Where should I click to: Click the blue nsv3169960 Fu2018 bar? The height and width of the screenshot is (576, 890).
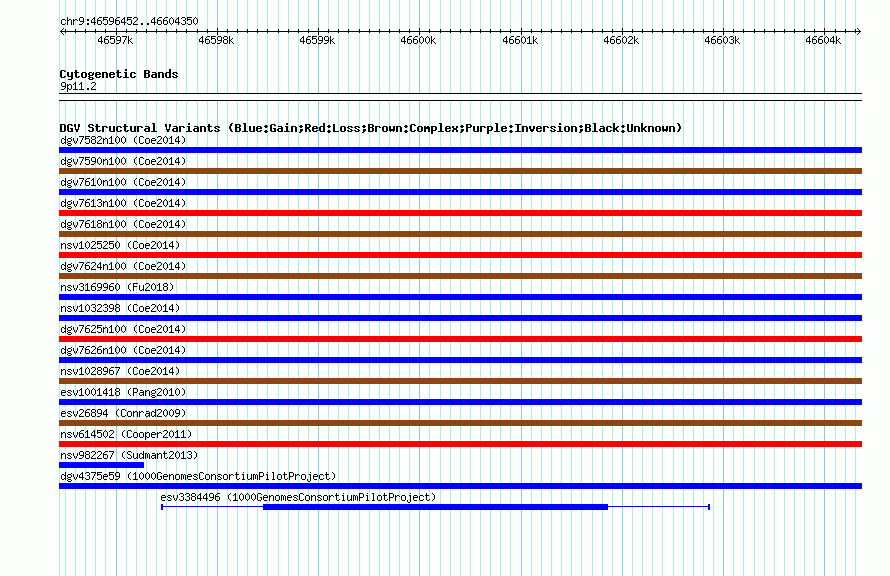(x=460, y=297)
